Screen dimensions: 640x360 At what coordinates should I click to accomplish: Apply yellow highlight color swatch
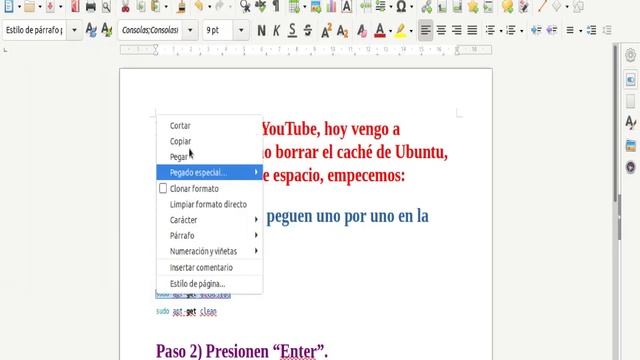(x=400, y=30)
